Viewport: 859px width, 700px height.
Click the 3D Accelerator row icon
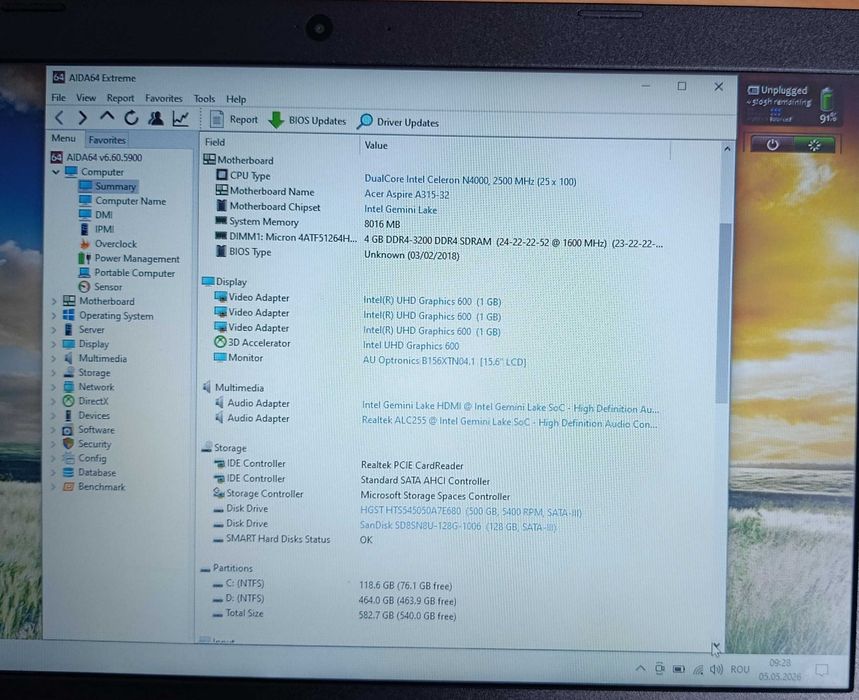pos(220,342)
